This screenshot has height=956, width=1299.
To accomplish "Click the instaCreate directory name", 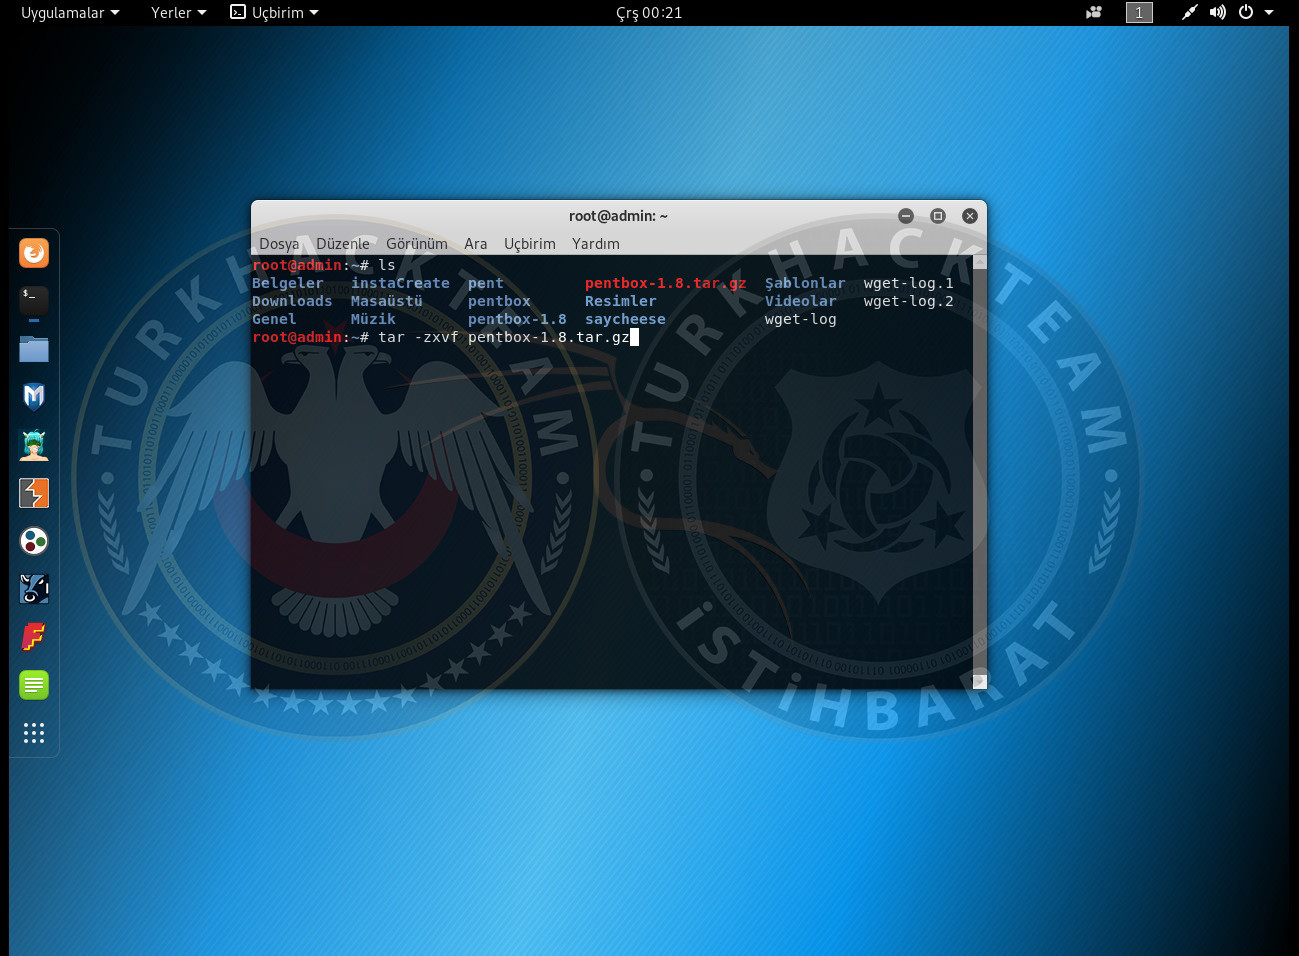I will 400,283.
